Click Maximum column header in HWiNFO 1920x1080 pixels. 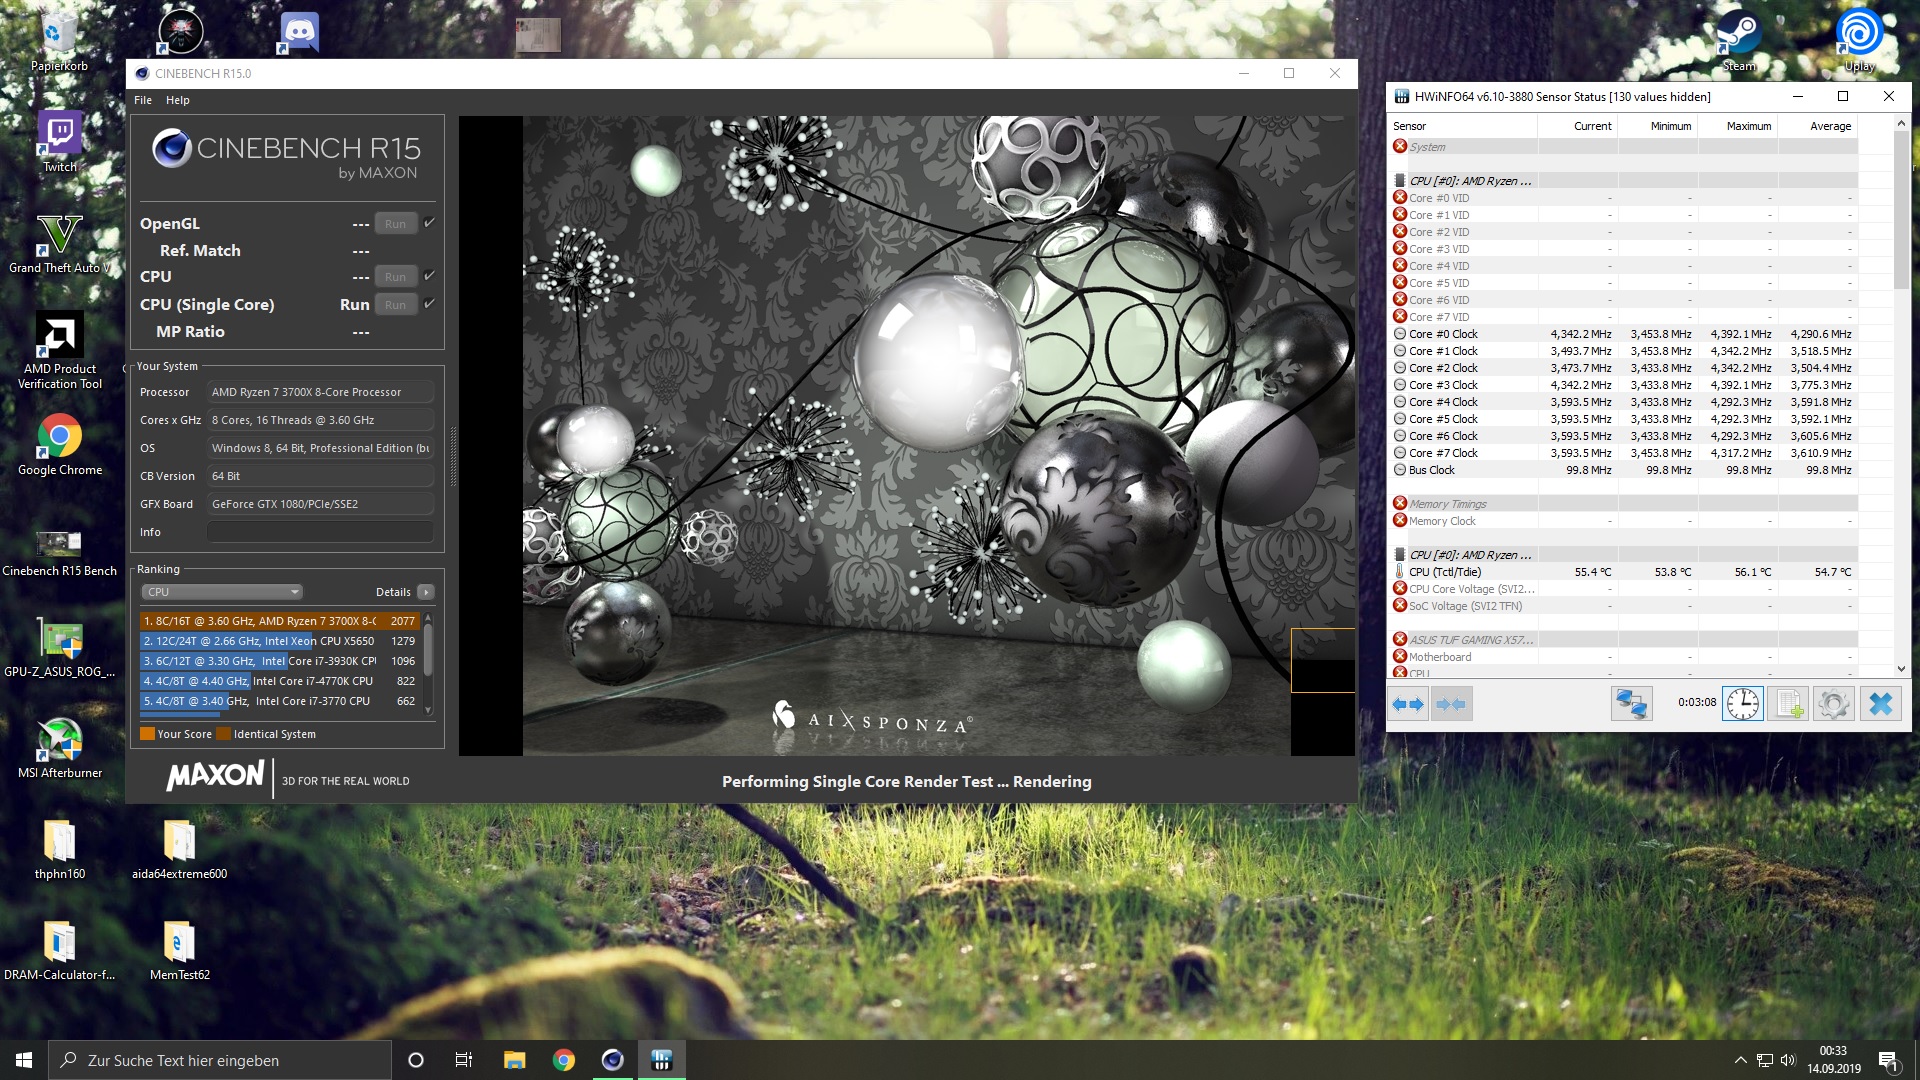coord(1738,126)
